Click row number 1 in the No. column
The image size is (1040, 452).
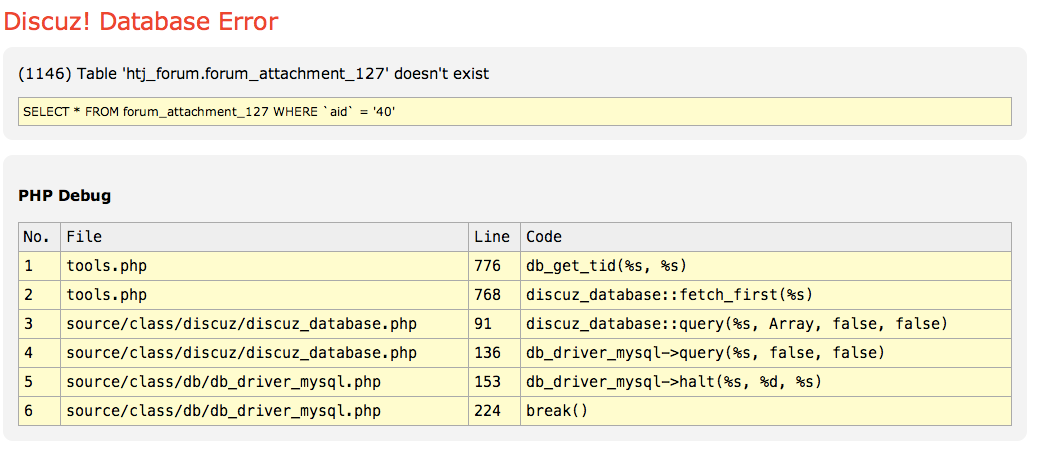click(29, 266)
